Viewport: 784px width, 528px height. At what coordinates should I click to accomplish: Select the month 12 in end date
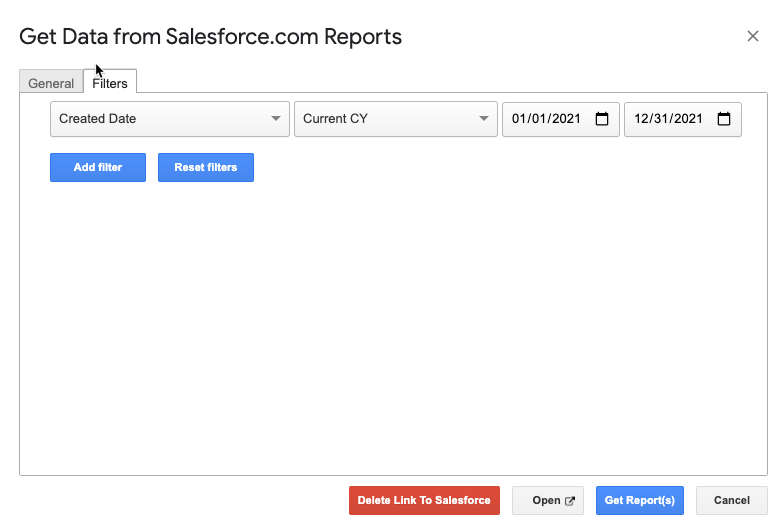641,119
